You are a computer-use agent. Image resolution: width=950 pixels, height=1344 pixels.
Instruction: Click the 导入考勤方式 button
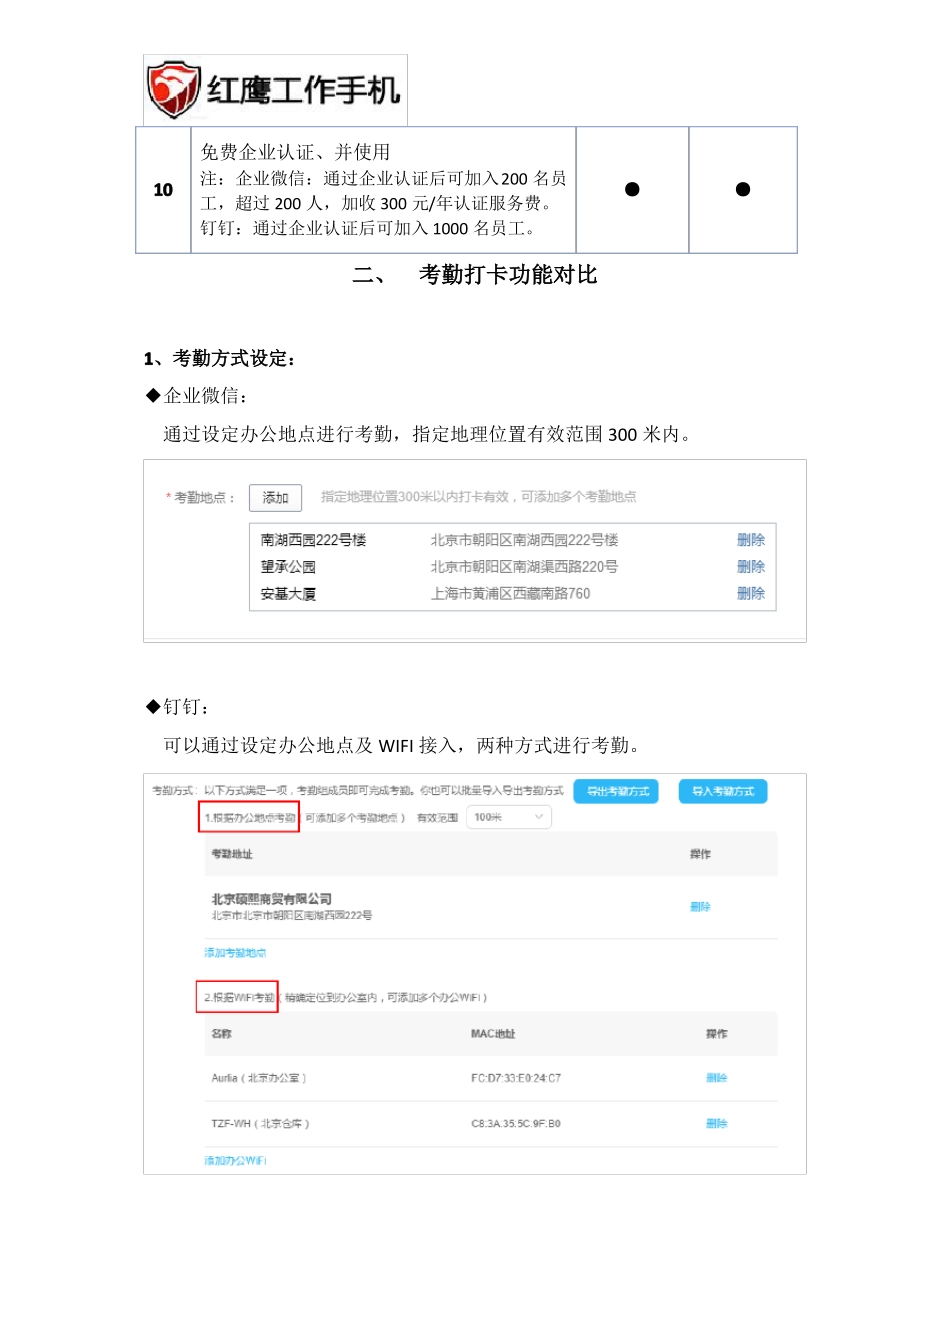click(723, 791)
